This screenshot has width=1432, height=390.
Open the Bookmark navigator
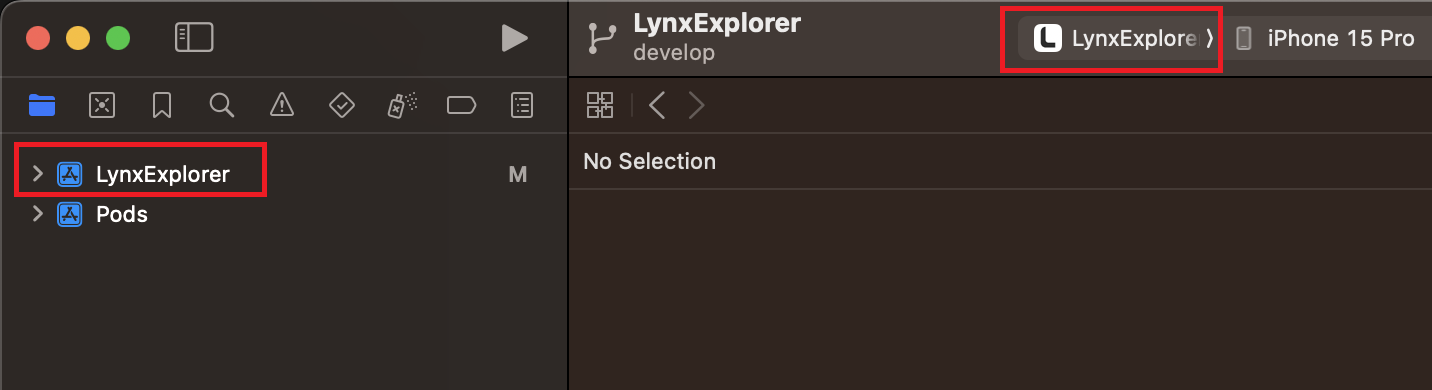pyautogui.click(x=162, y=105)
